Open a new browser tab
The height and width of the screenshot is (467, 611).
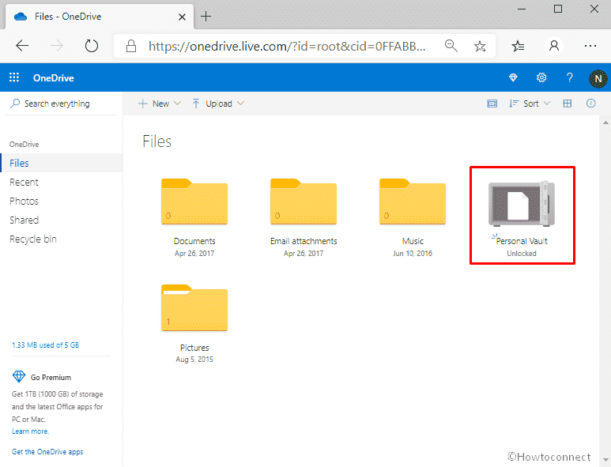click(206, 16)
